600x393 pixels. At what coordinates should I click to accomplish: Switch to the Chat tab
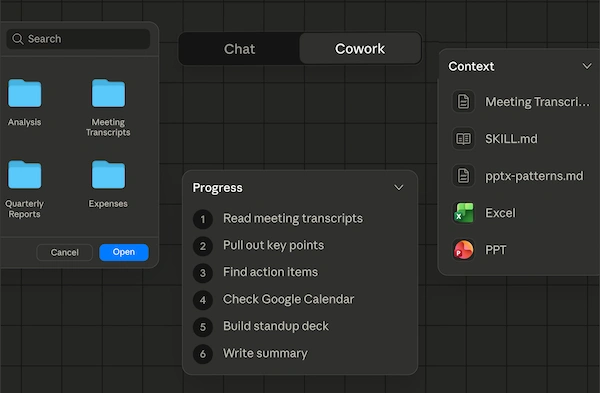(x=239, y=49)
